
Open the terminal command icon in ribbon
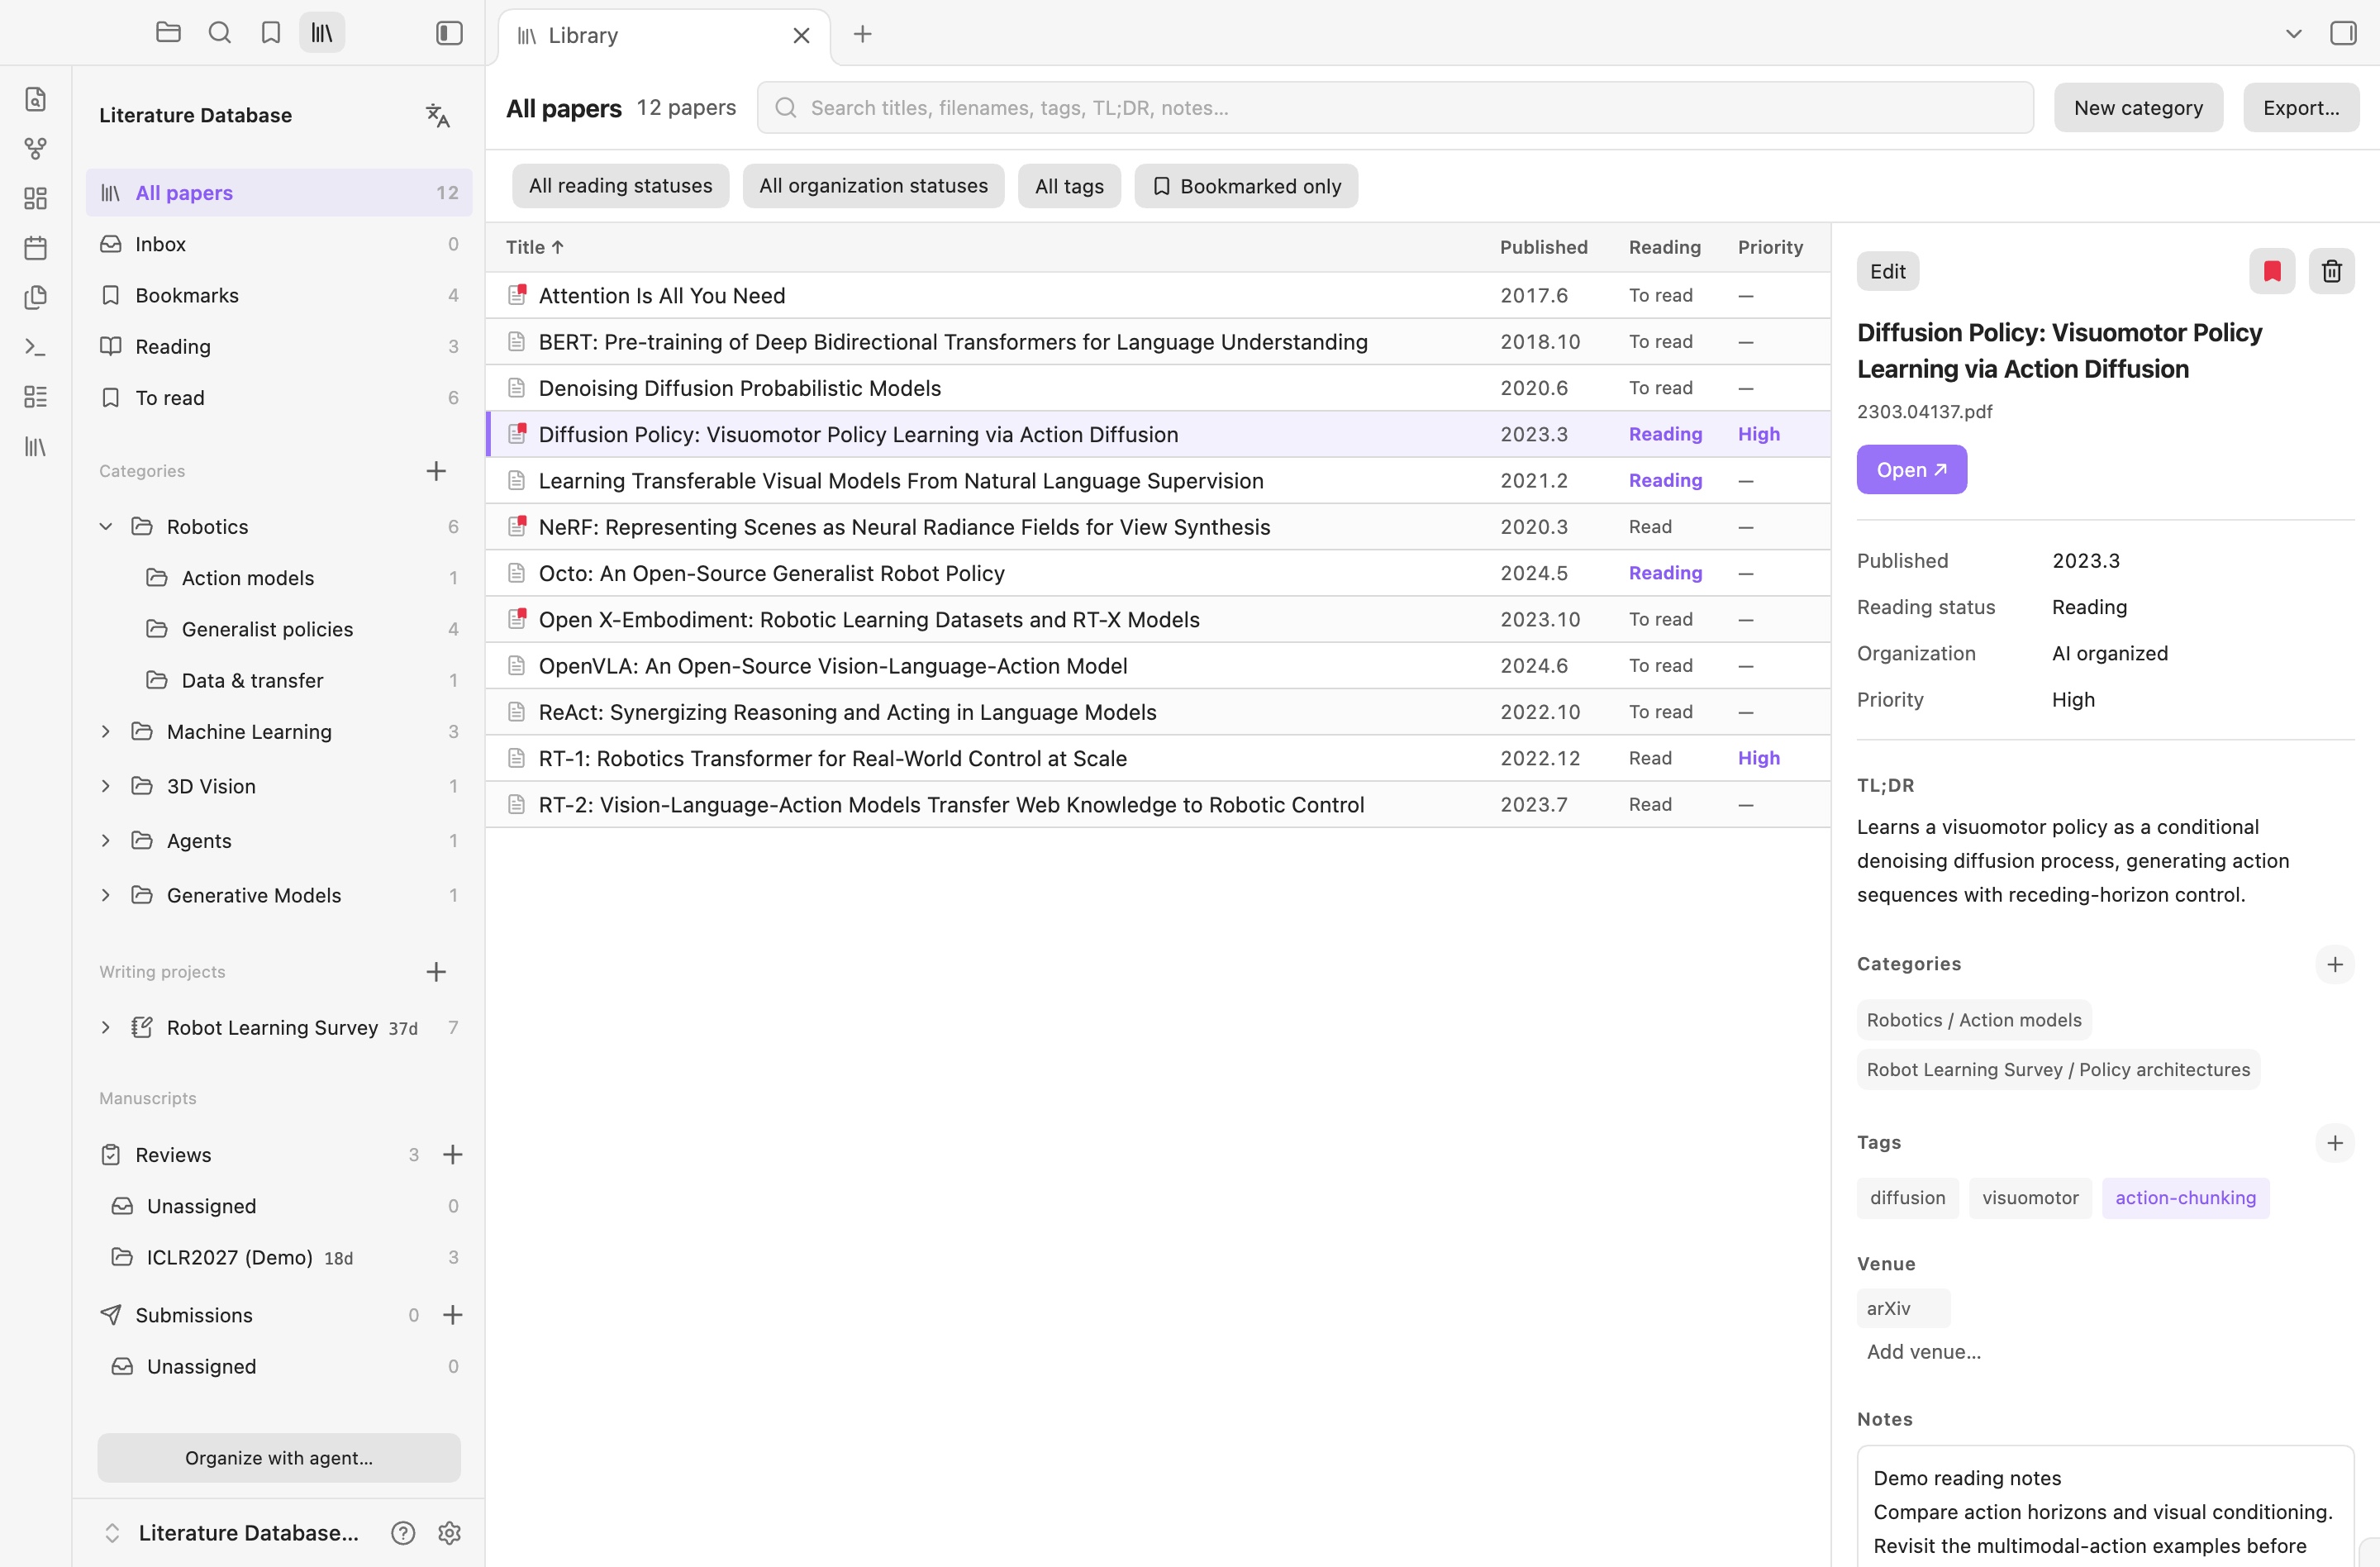click(35, 347)
